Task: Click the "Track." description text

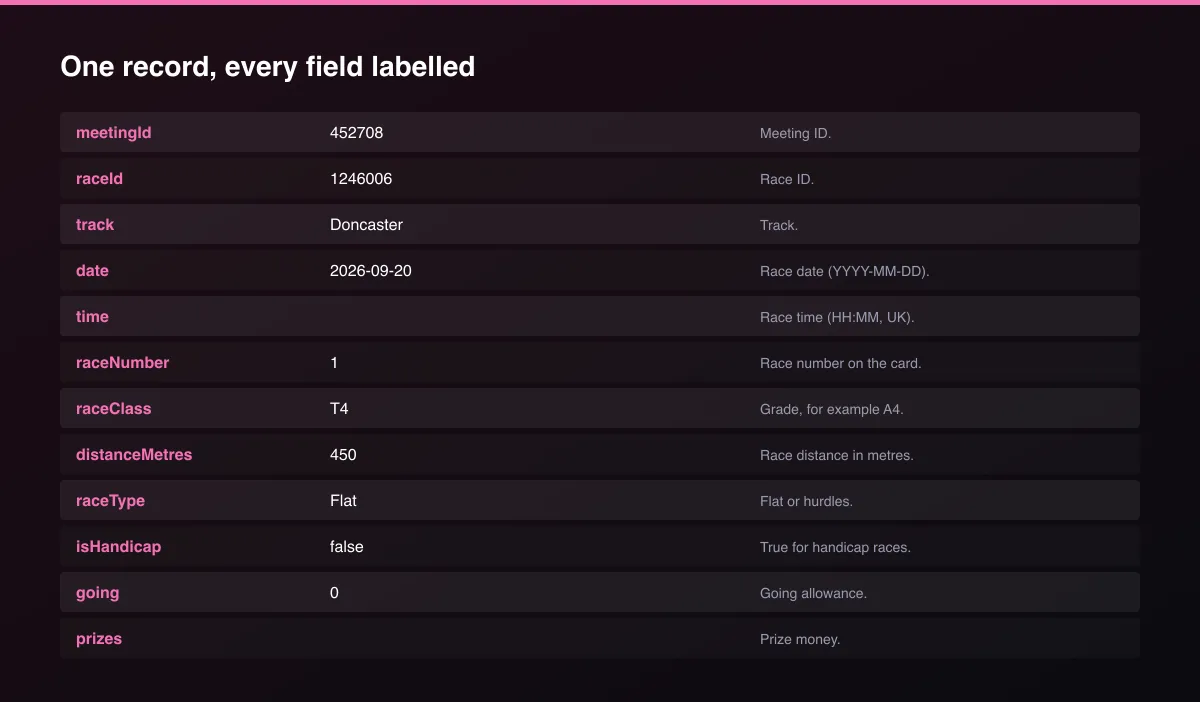Action: point(779,225)
